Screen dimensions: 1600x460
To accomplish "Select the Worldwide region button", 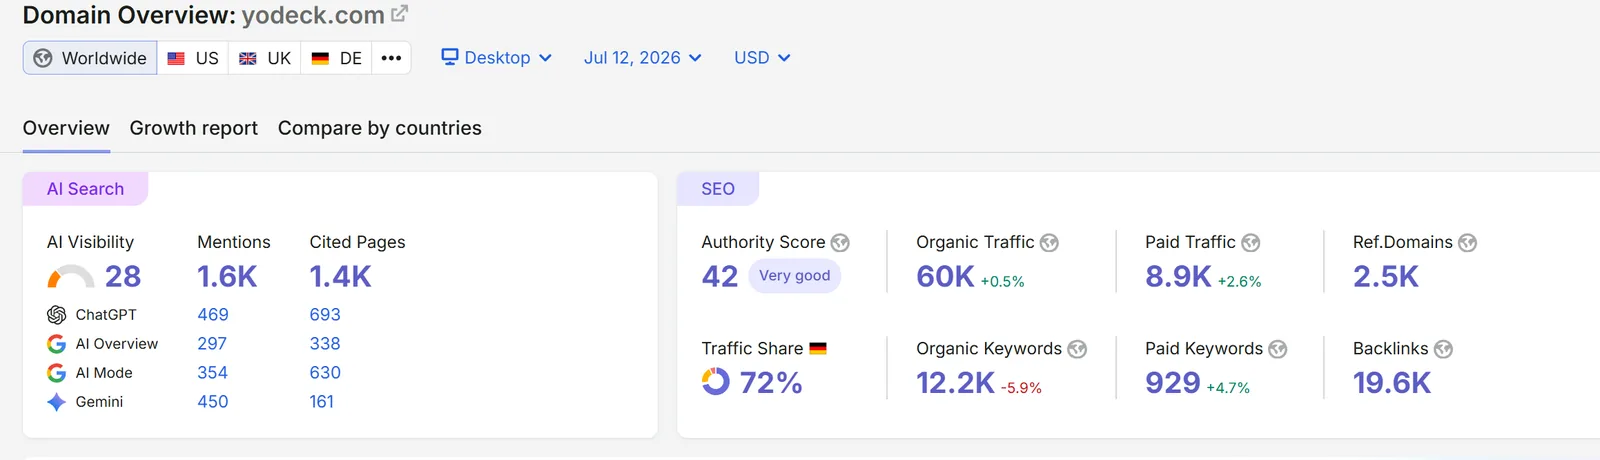I will (x=90, y=58).
